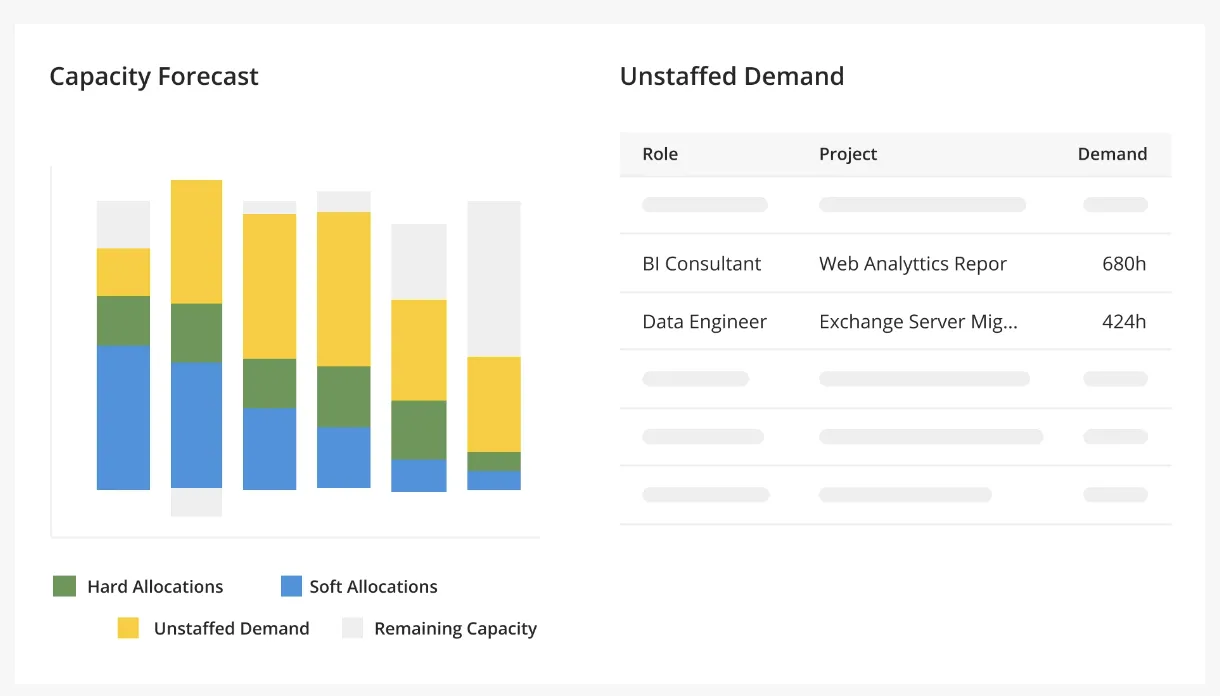The width and height of the screenshot is (1220, 696).
Task: Click the blue Soft Allocations legend swatch
Action: point(291,586)
